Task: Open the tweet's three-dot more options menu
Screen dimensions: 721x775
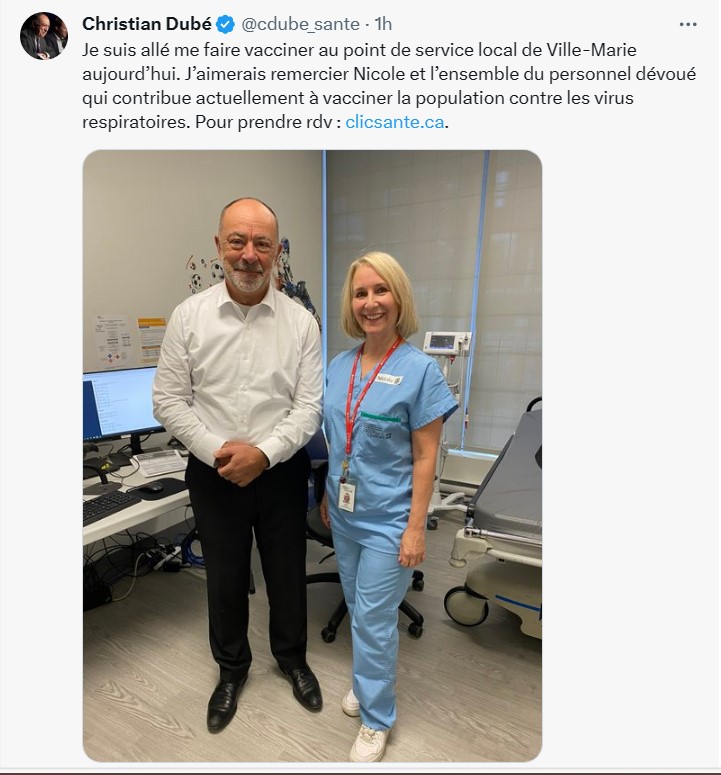Action: (687, 24)
